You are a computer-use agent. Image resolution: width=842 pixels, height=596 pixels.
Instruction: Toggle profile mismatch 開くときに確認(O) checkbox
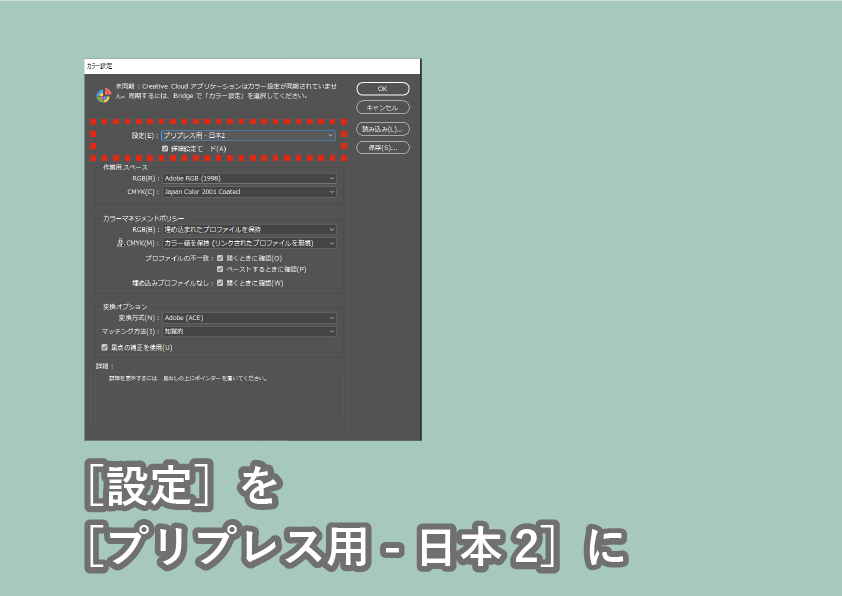(x=220, y=258)
